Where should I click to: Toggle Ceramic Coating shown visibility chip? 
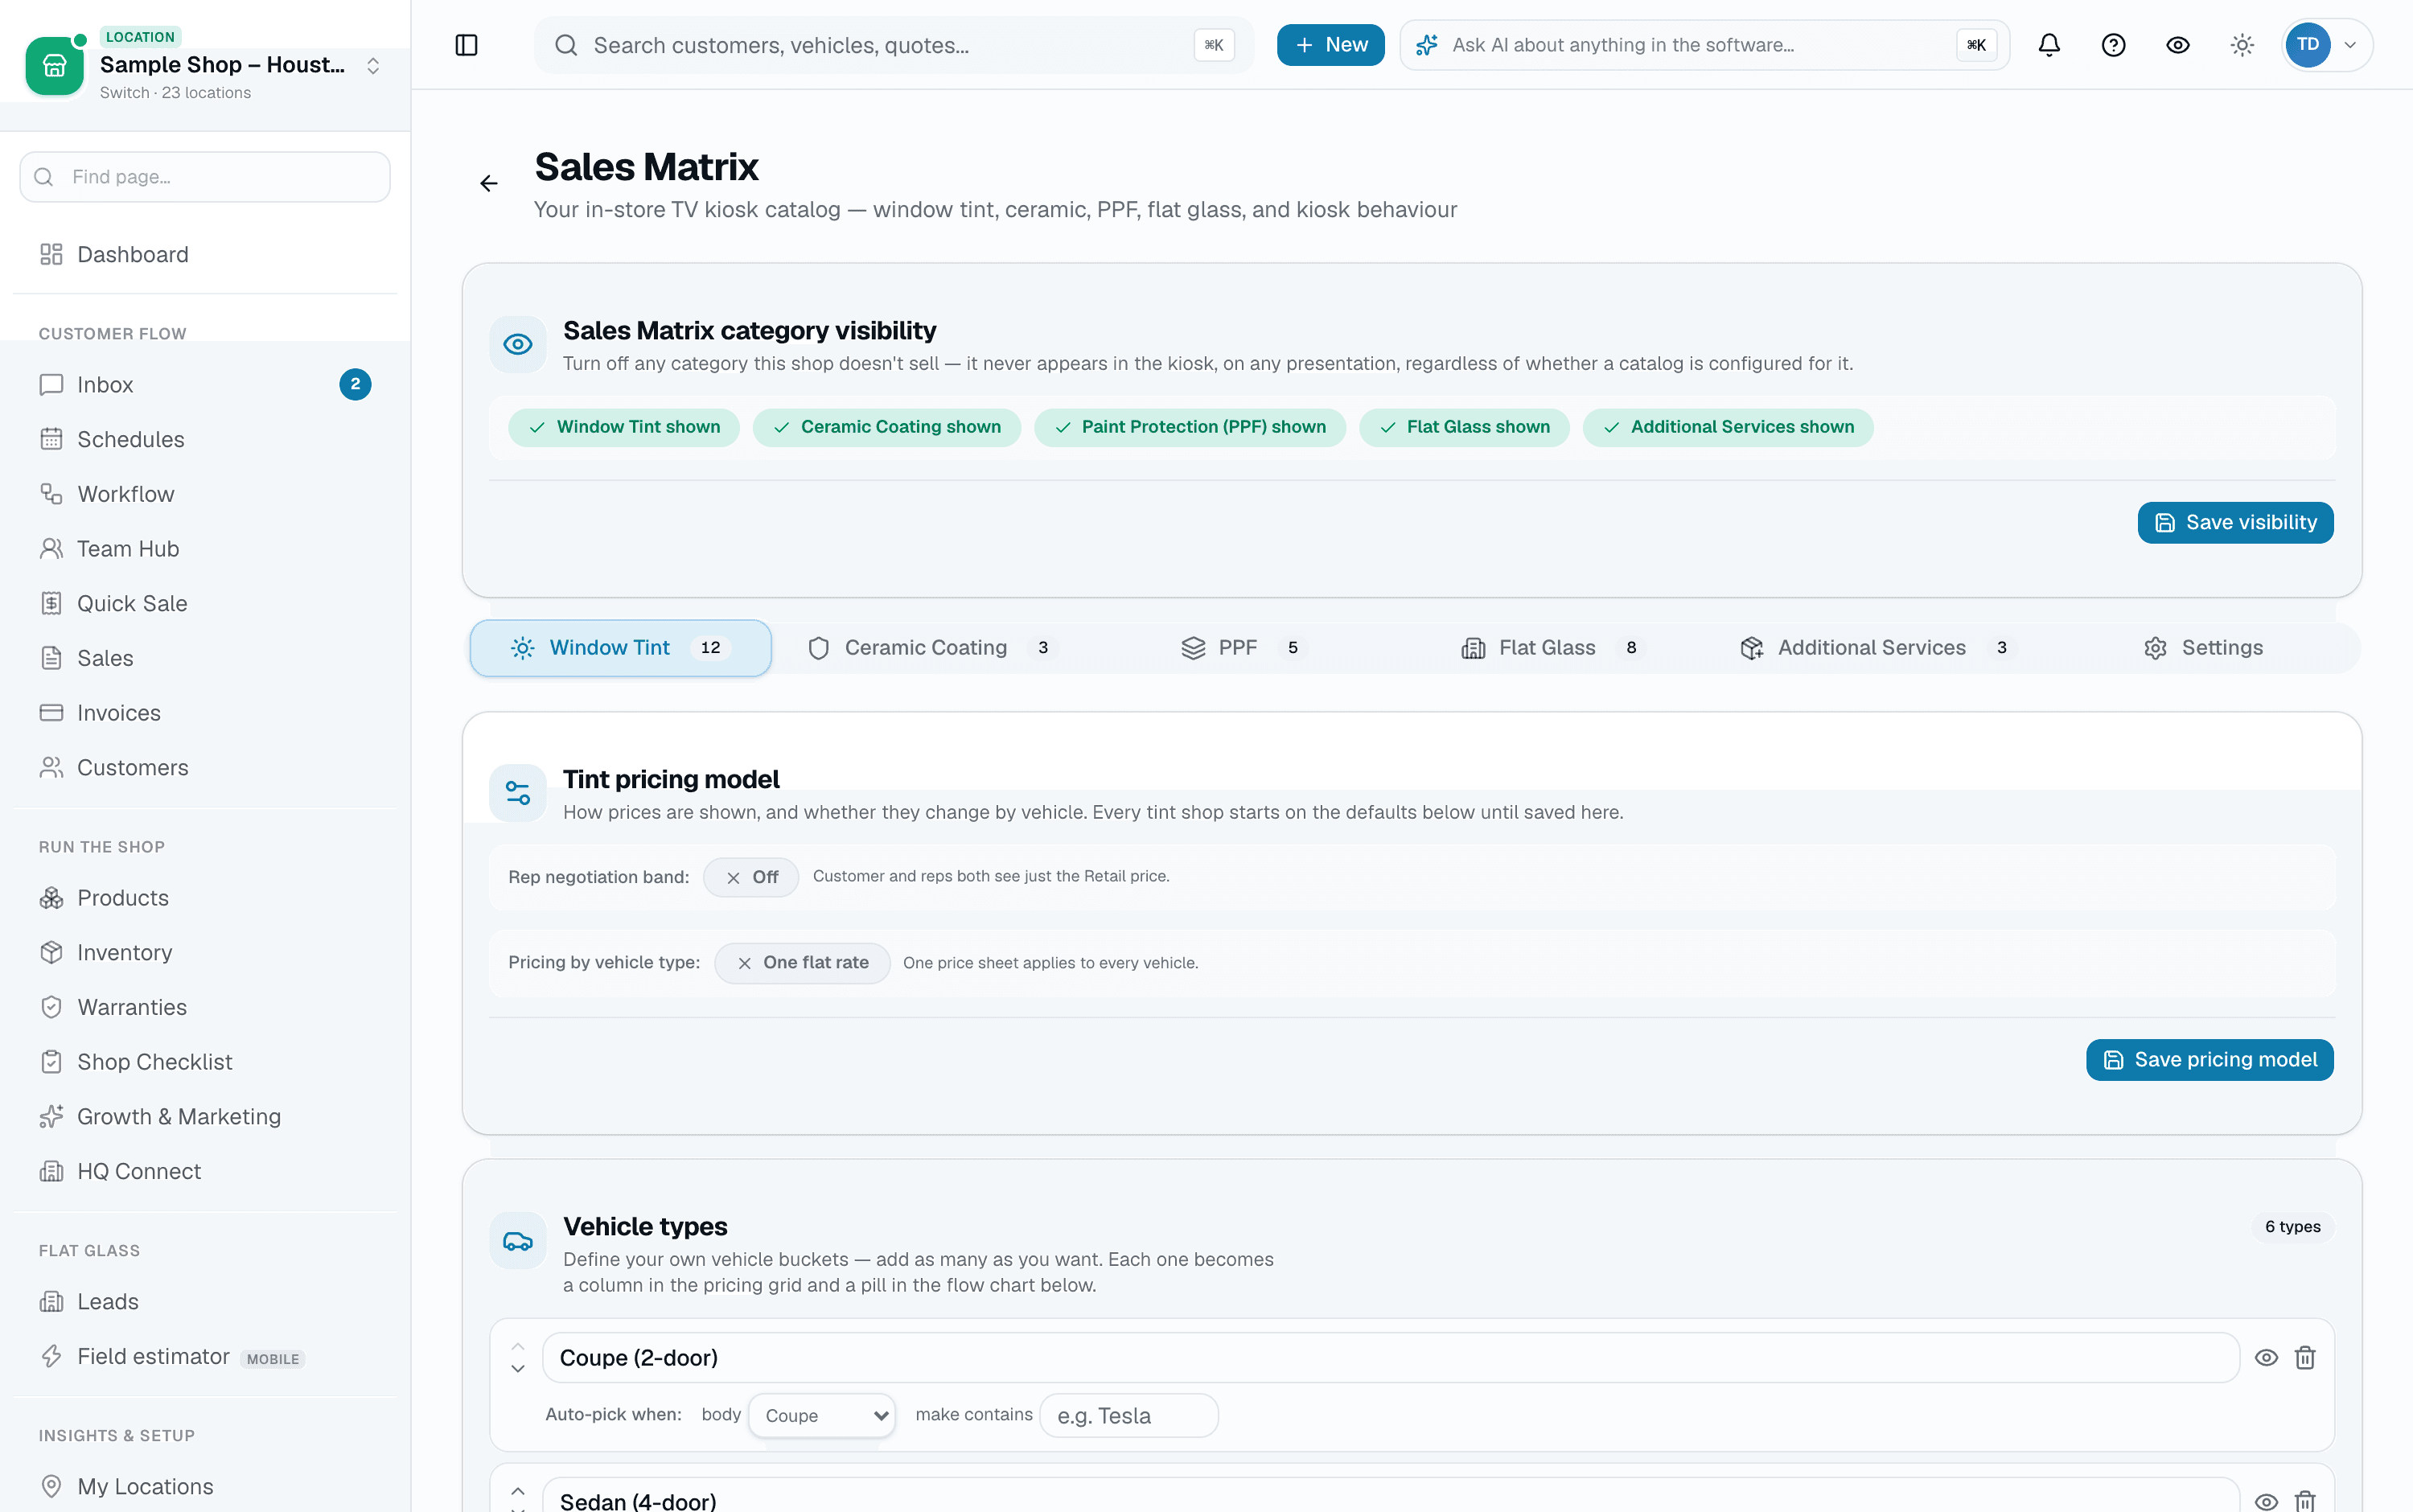coord(887,427)
